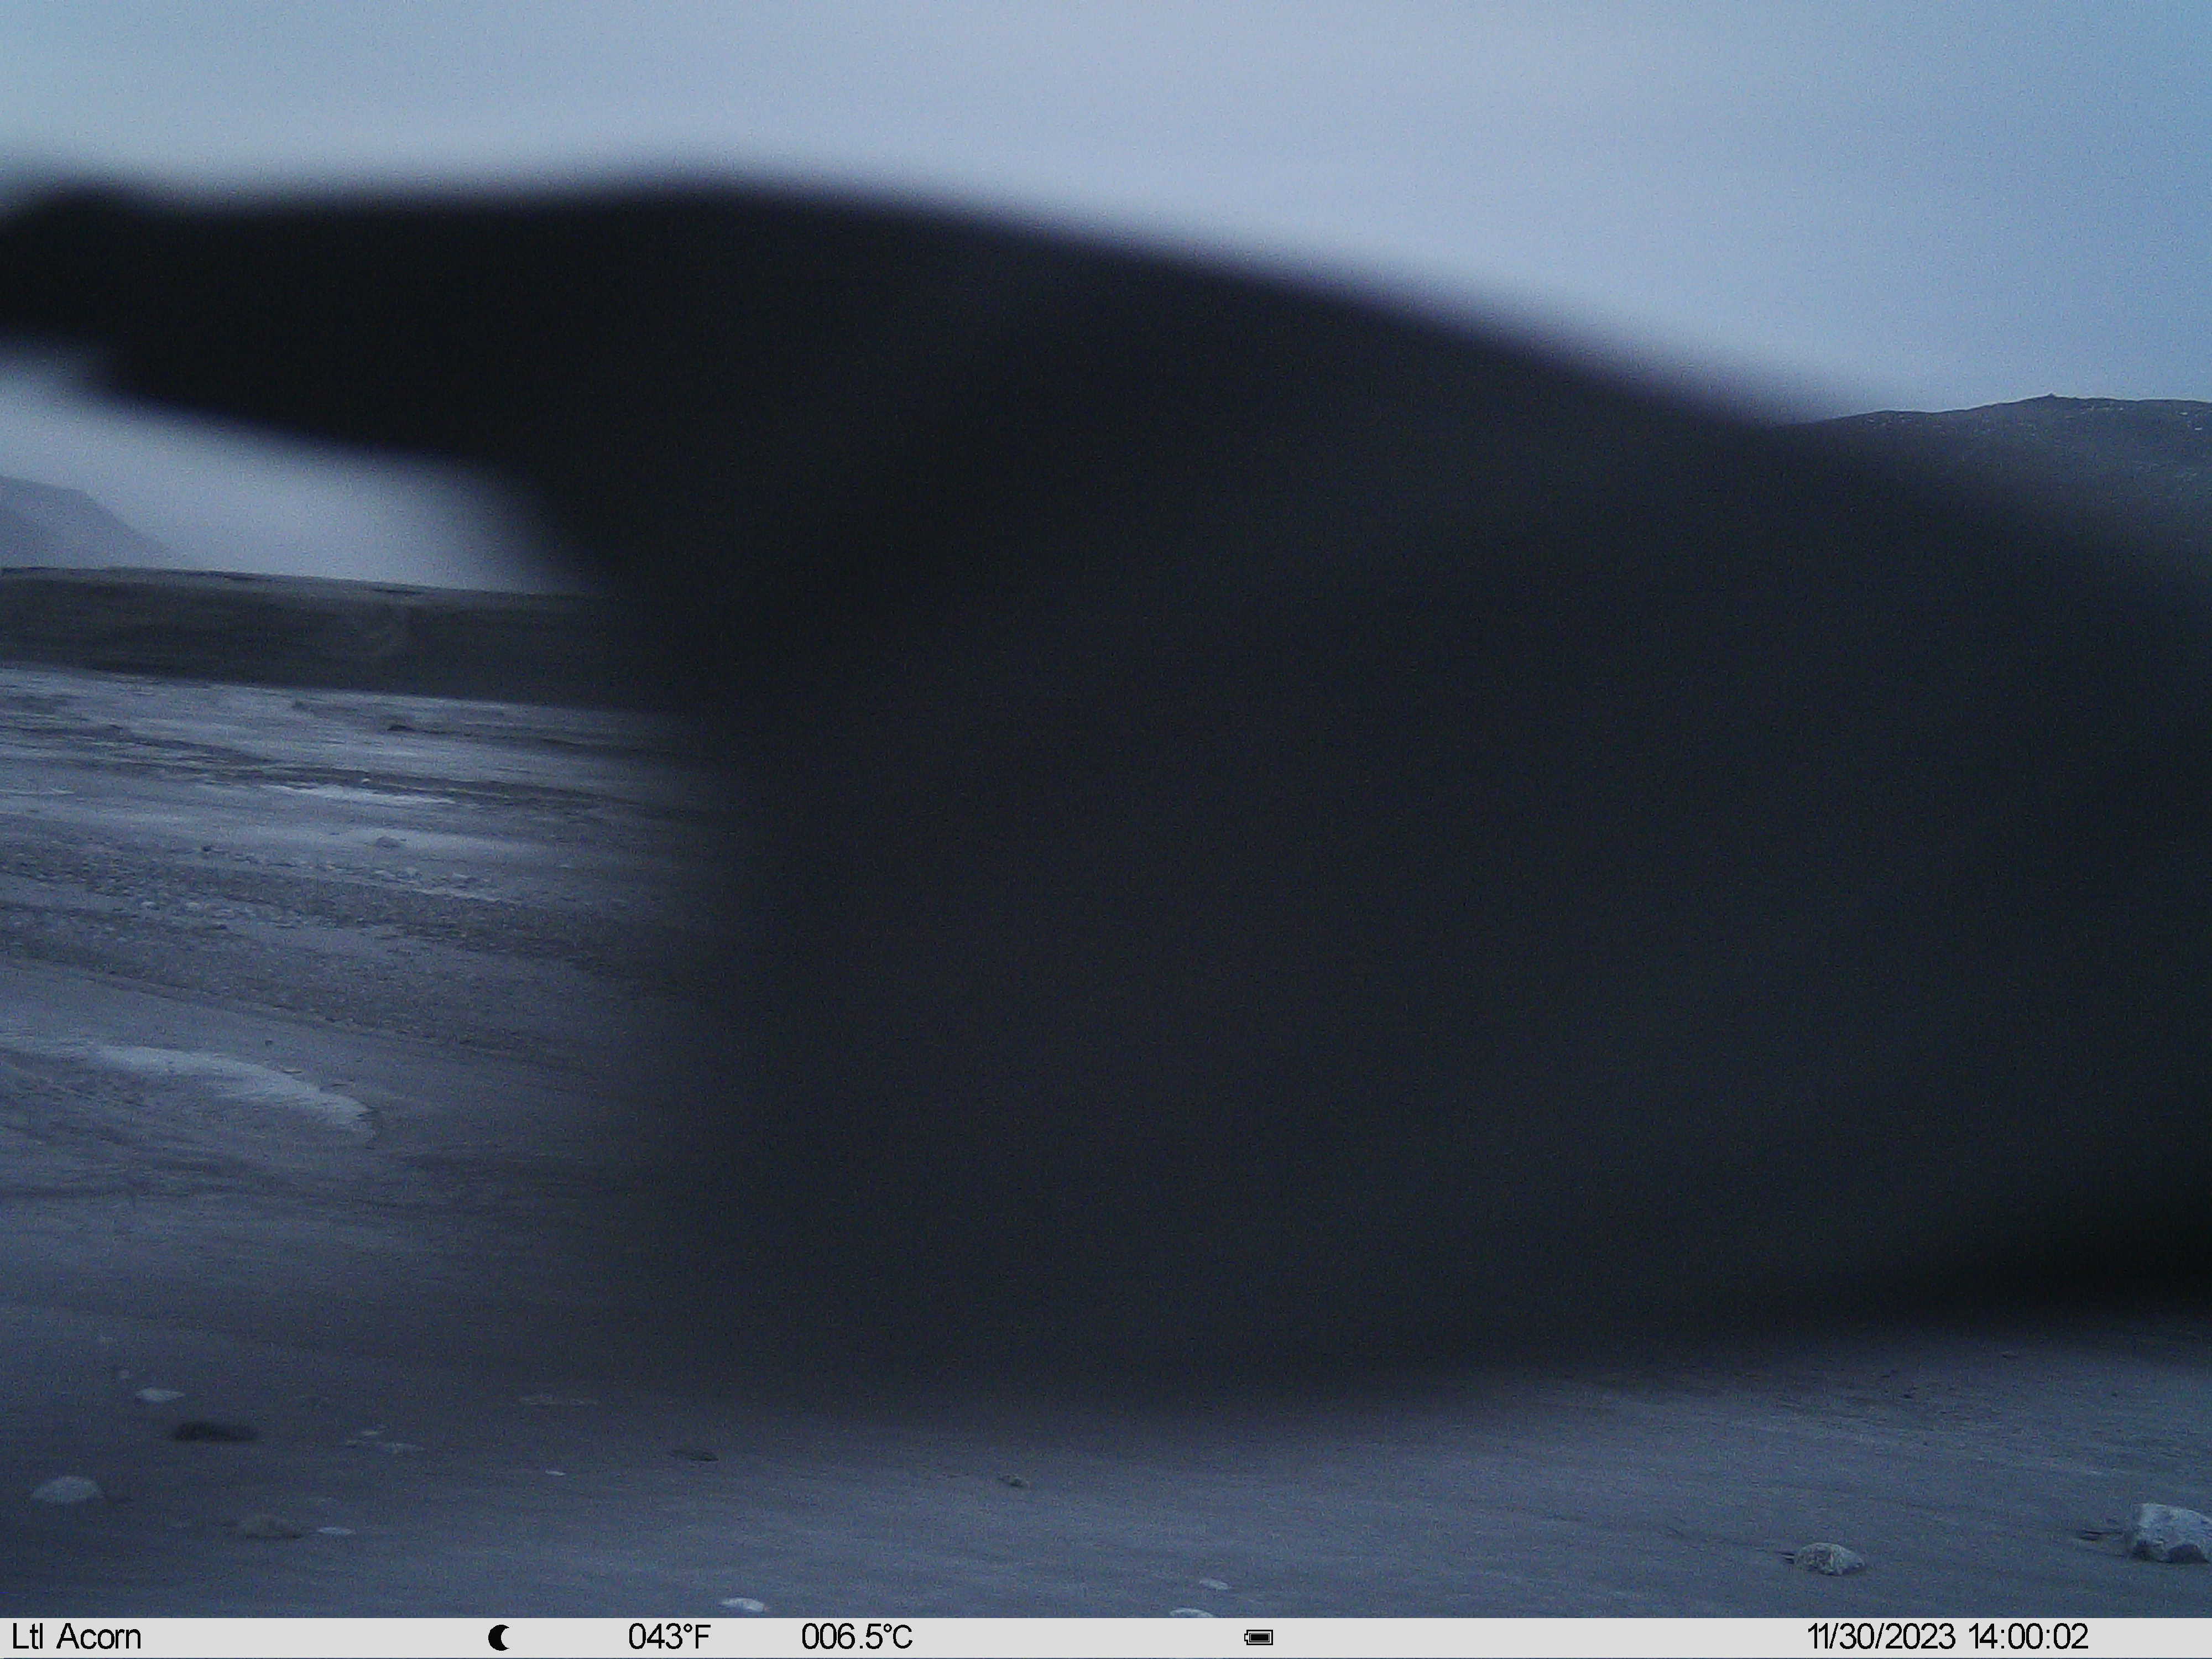Viewport: 2212px width, 1659px height.
Task: Click the 043°F temperature reading
Action: (x=669, y=1637)
